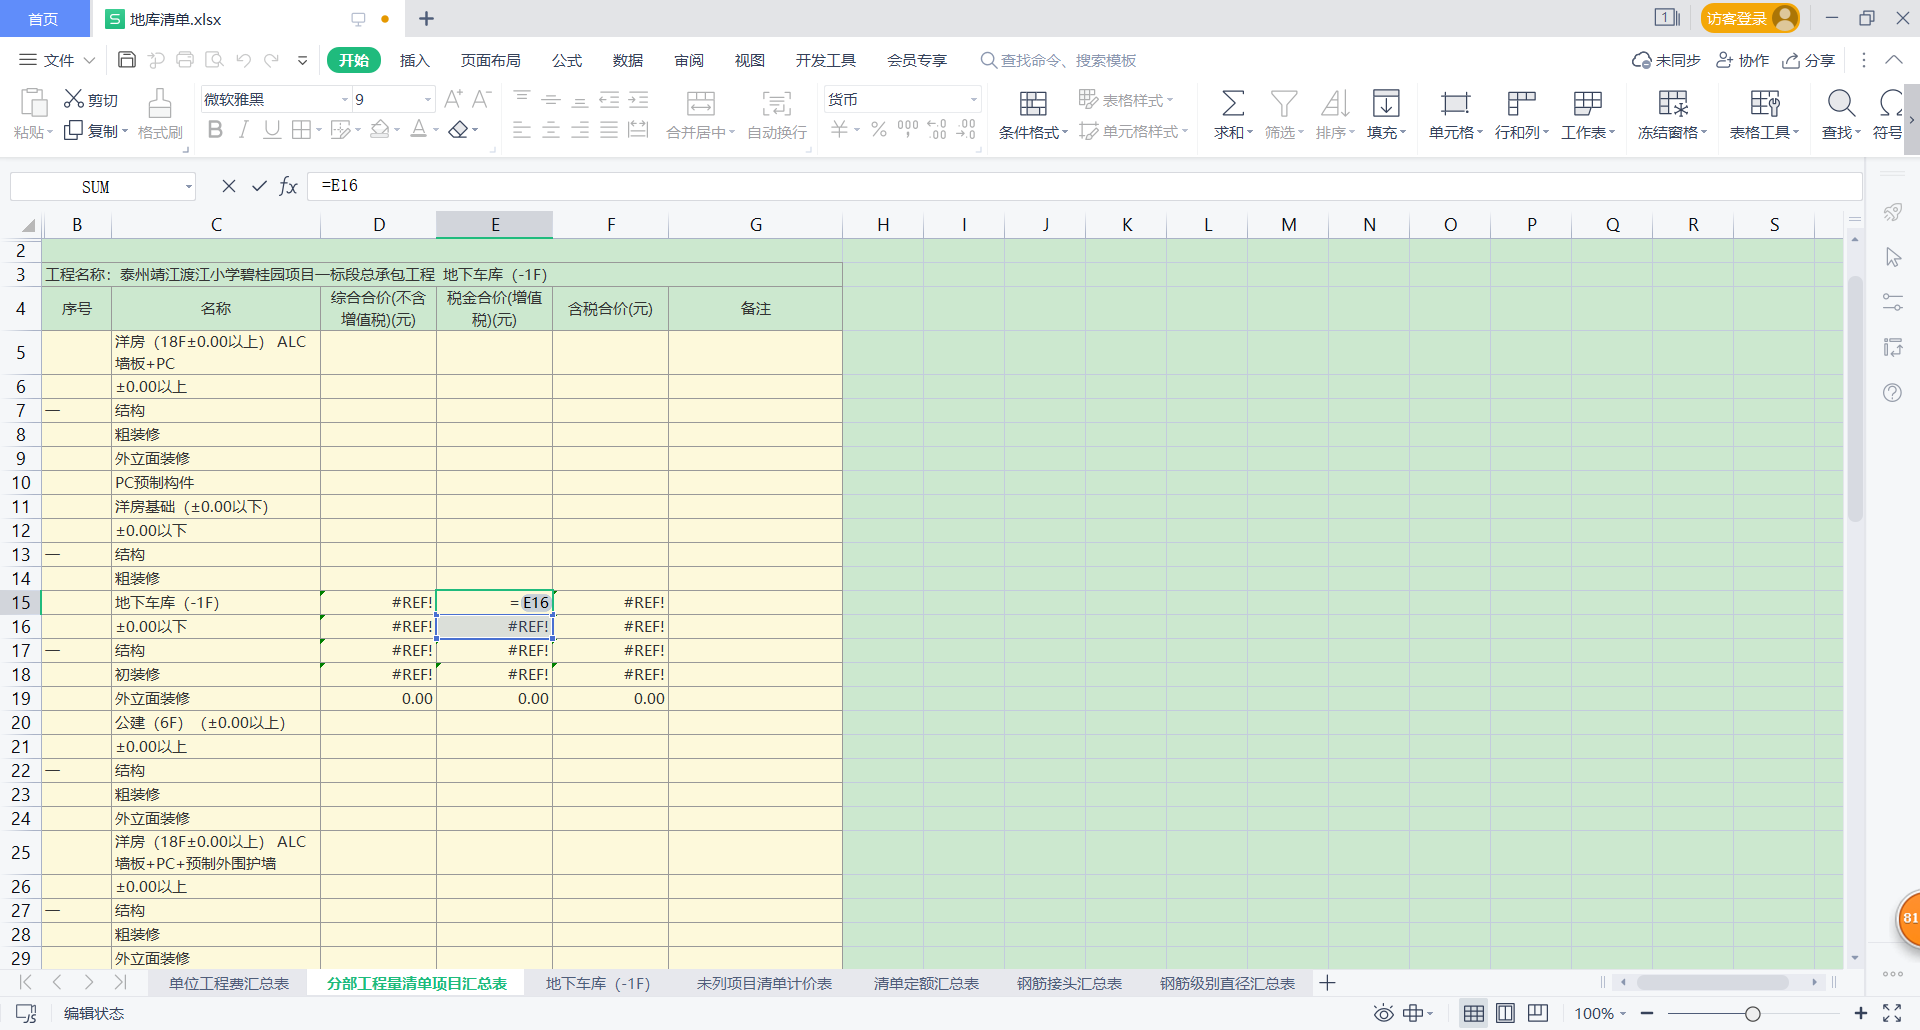Click the Filter (筛选) funnel icon
This screenshot has width=1920, height=1030.
pos(1284,103)
